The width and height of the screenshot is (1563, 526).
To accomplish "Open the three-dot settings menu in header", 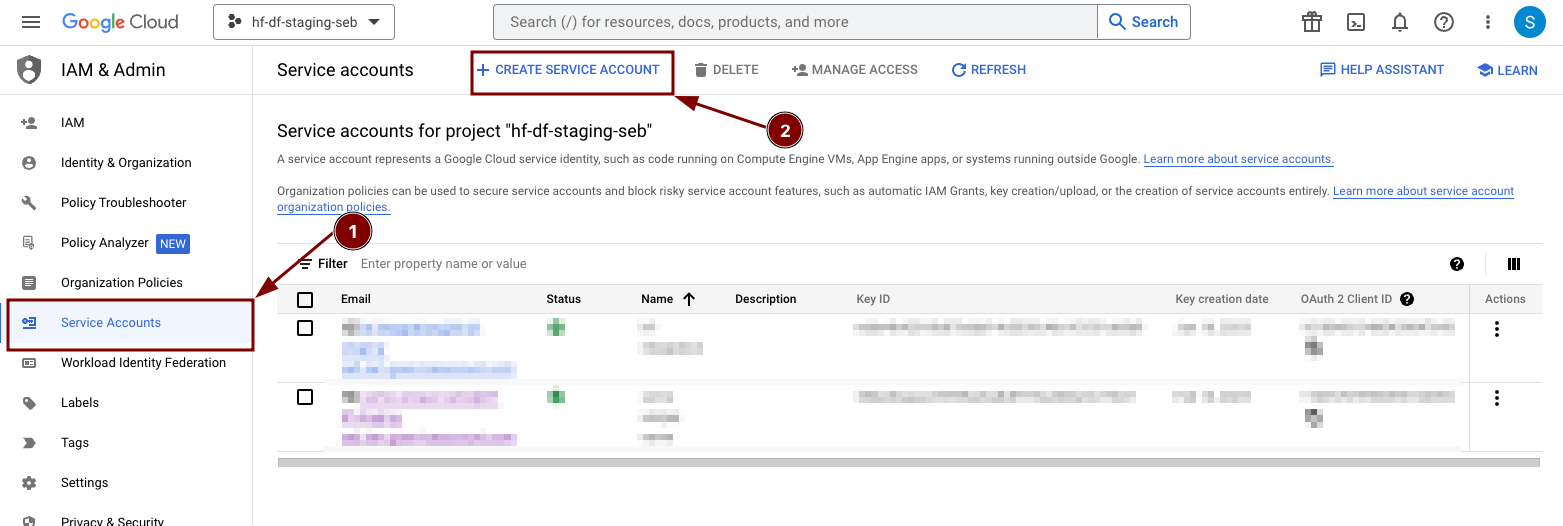I will pos(1488,22).
